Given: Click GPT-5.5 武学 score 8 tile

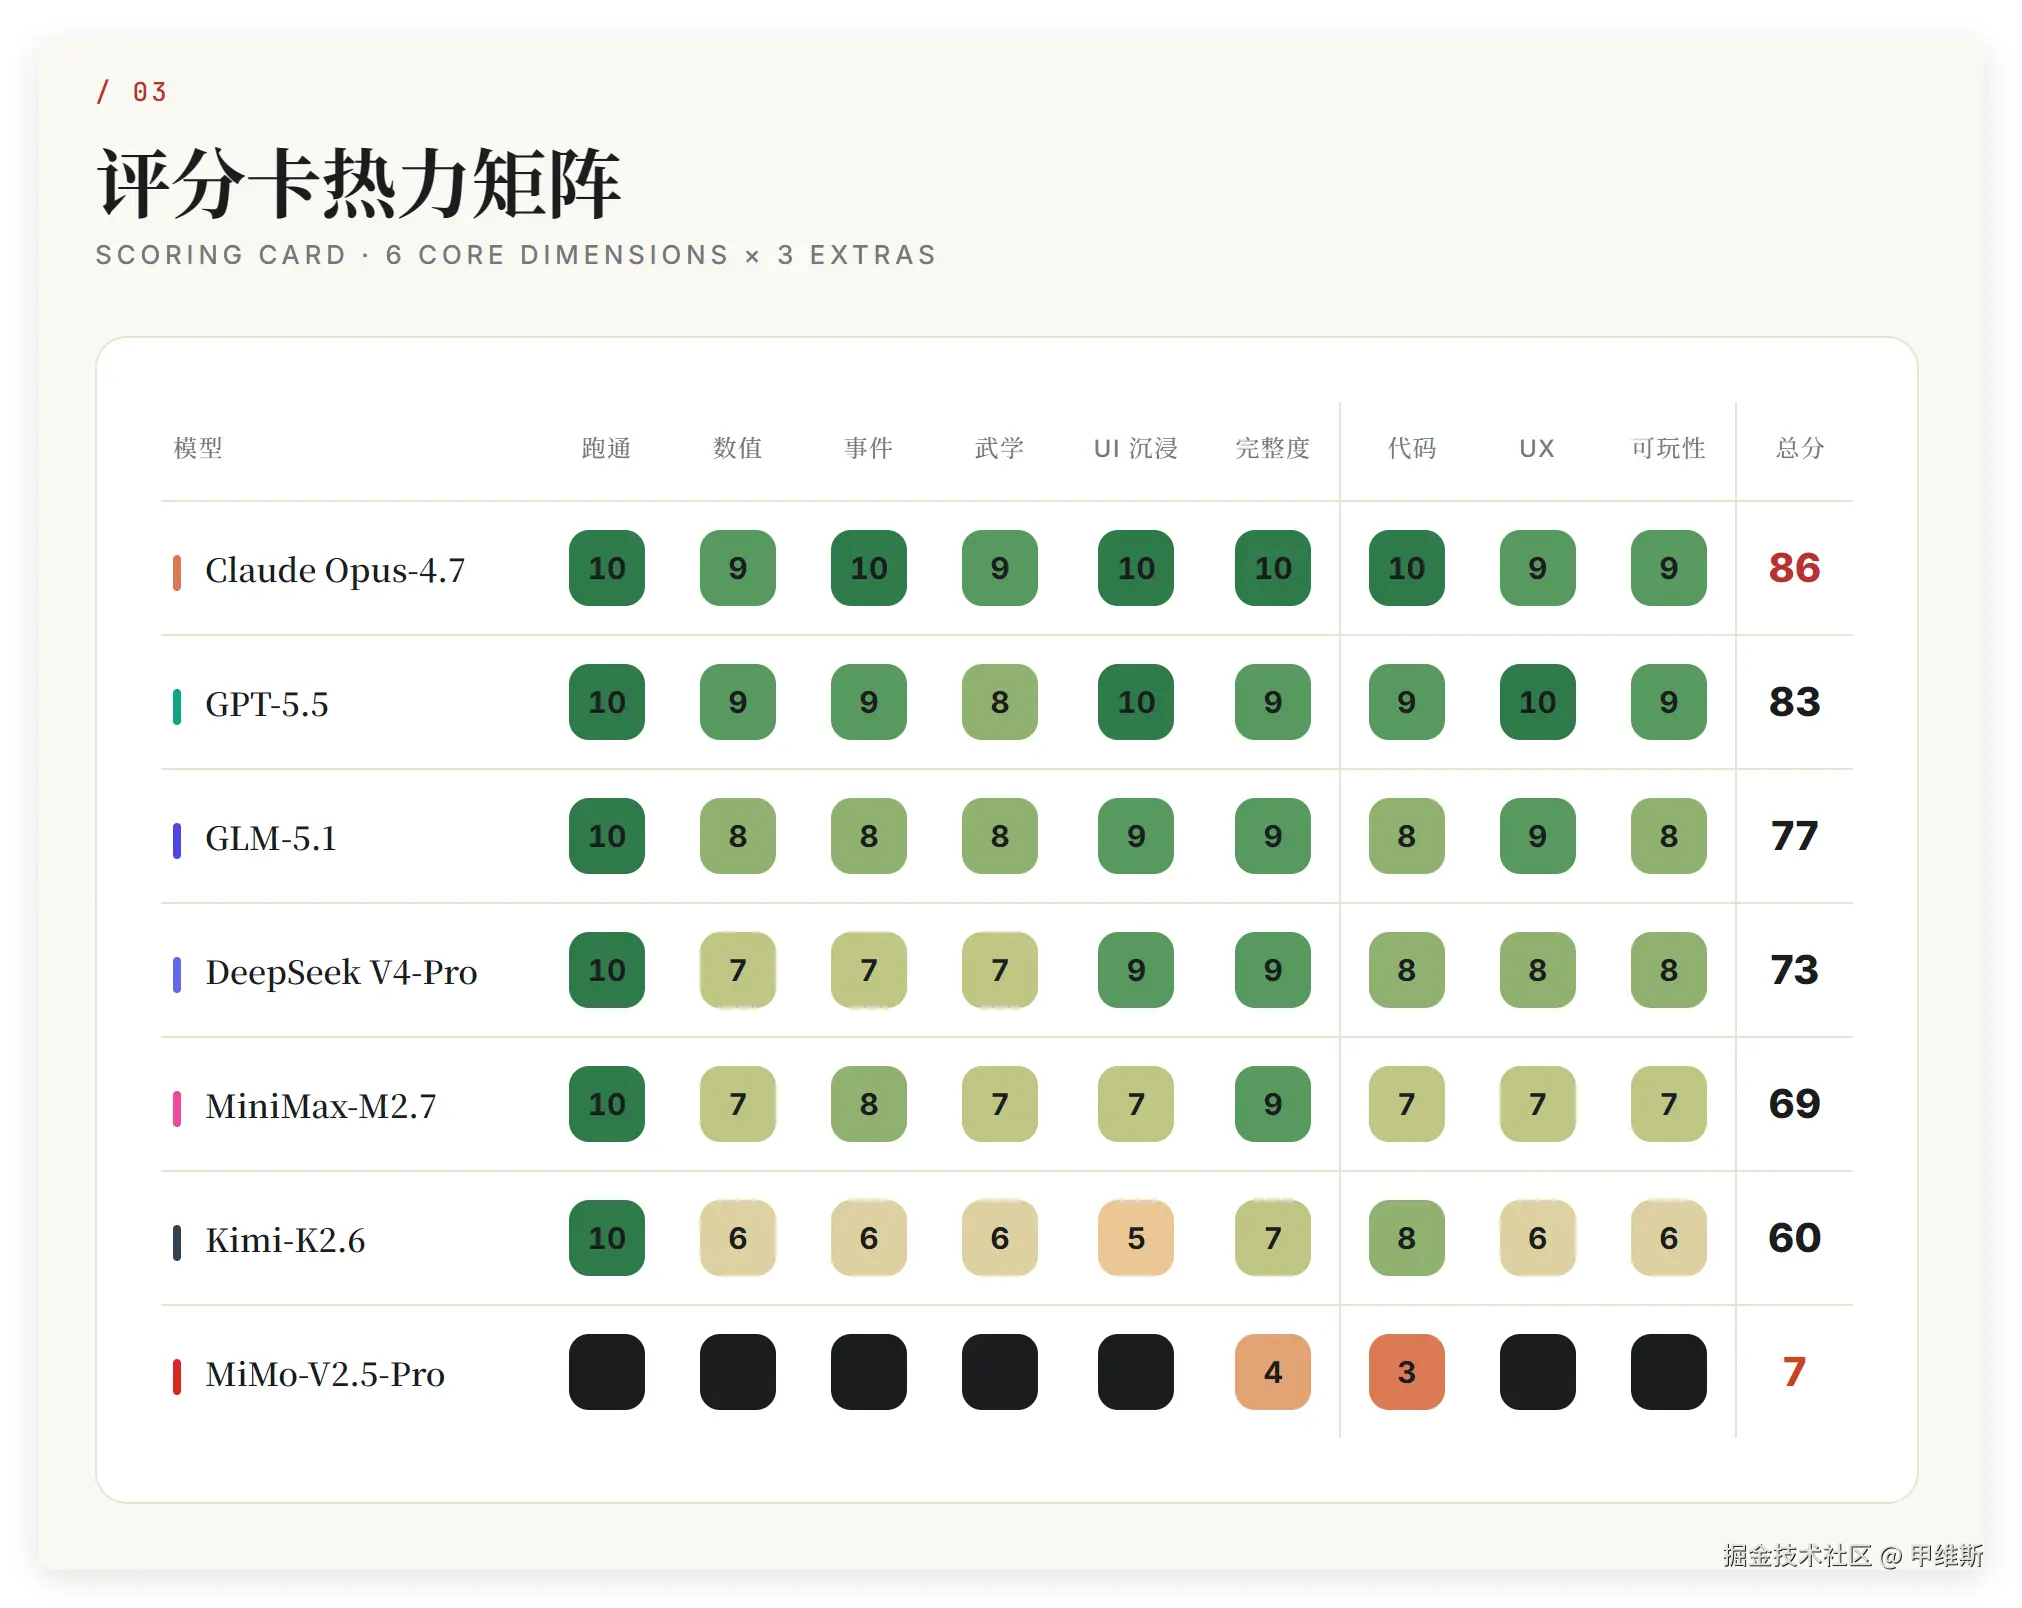Looking at the screenshot, I should pyautogui.click(x=1000, y=702).
